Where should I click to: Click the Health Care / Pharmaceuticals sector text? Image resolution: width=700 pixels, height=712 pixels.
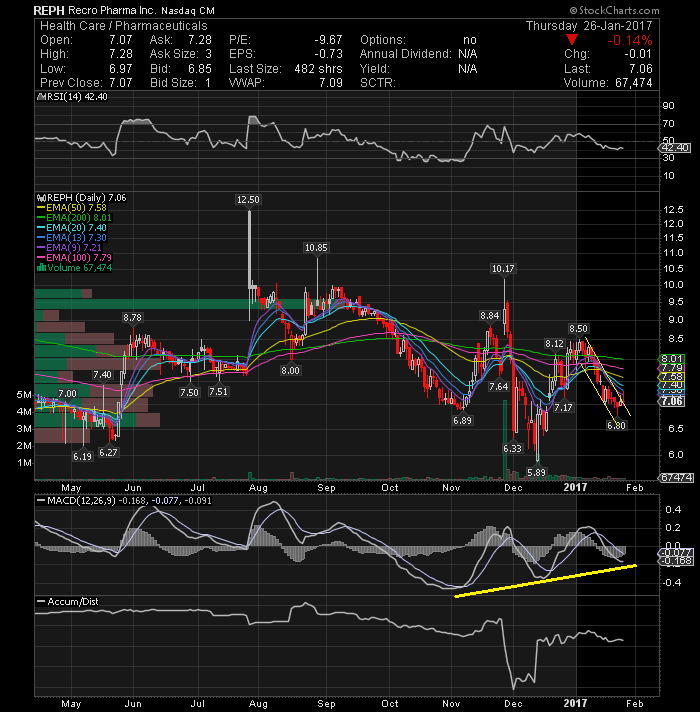coord(123,26)
